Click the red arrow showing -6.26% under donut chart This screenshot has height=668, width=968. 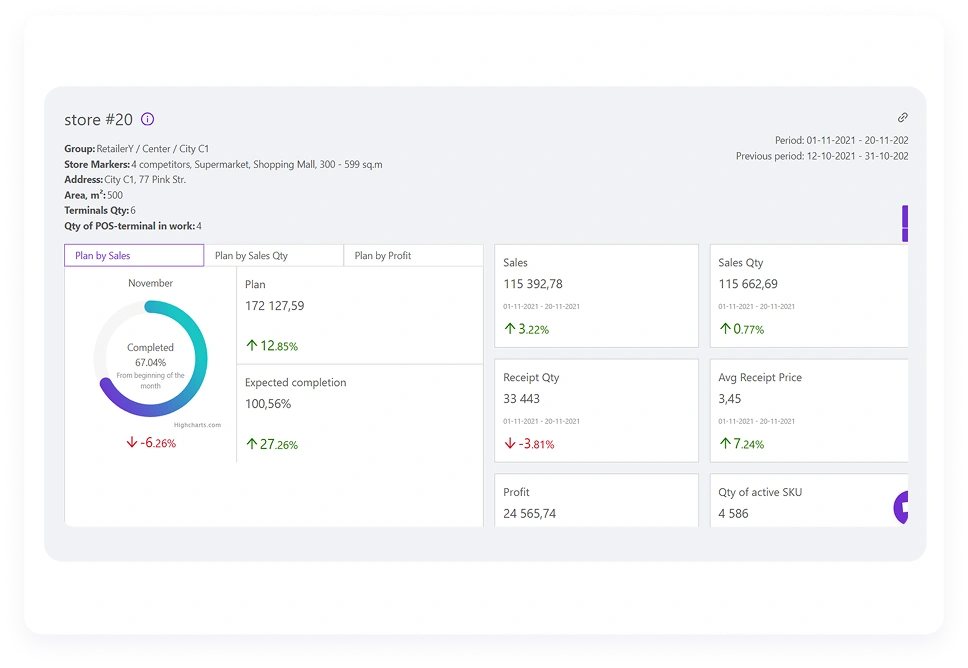point(130,442)
